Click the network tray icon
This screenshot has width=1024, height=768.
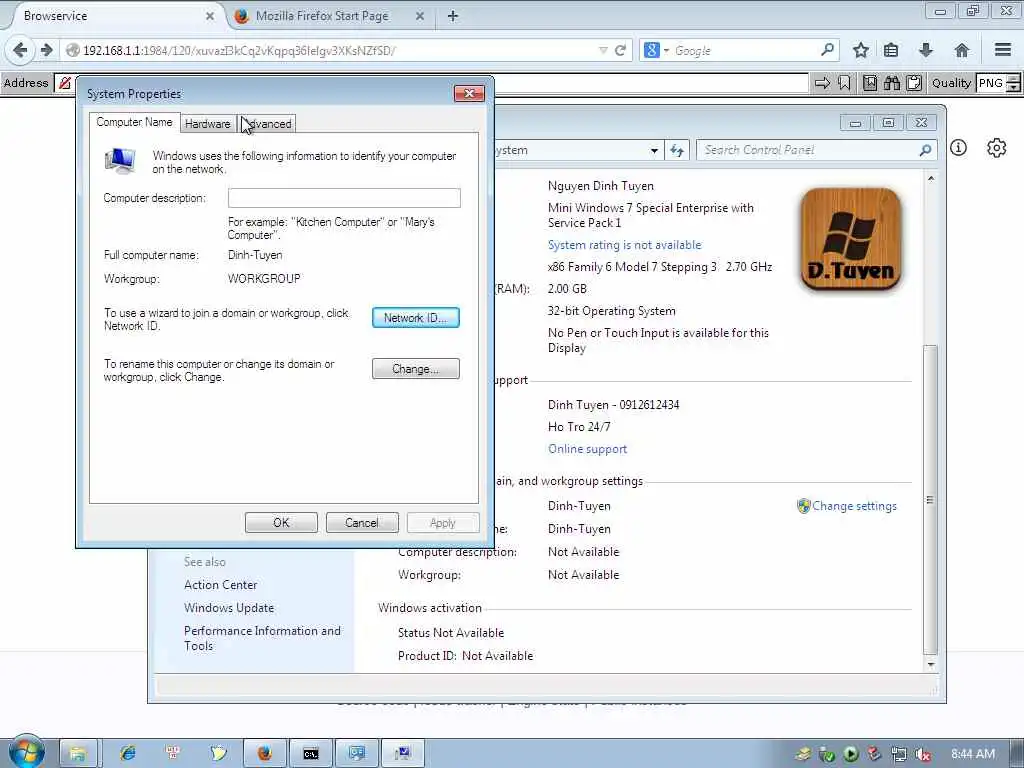click(899, 754)
